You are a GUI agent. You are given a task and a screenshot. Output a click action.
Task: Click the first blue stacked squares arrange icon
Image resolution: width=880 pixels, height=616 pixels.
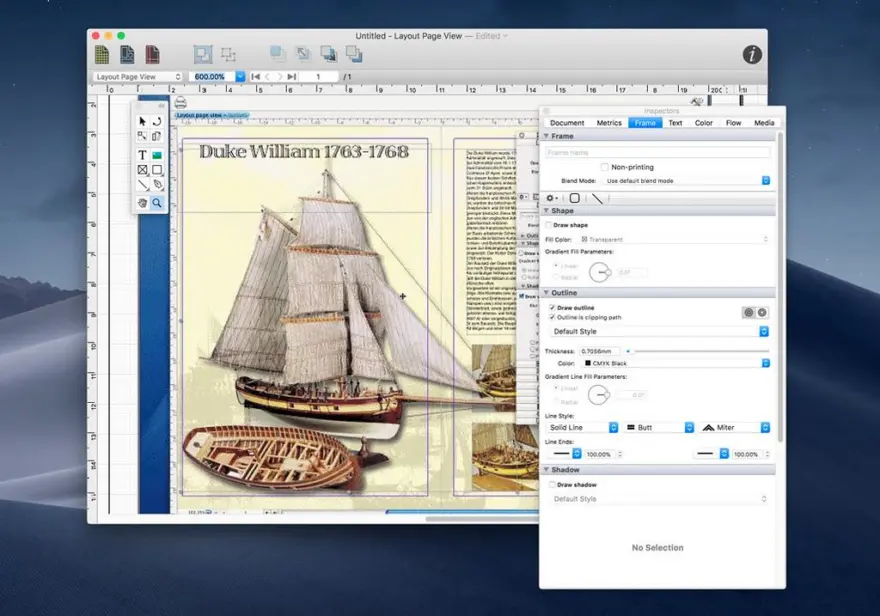tap(277, 54)
